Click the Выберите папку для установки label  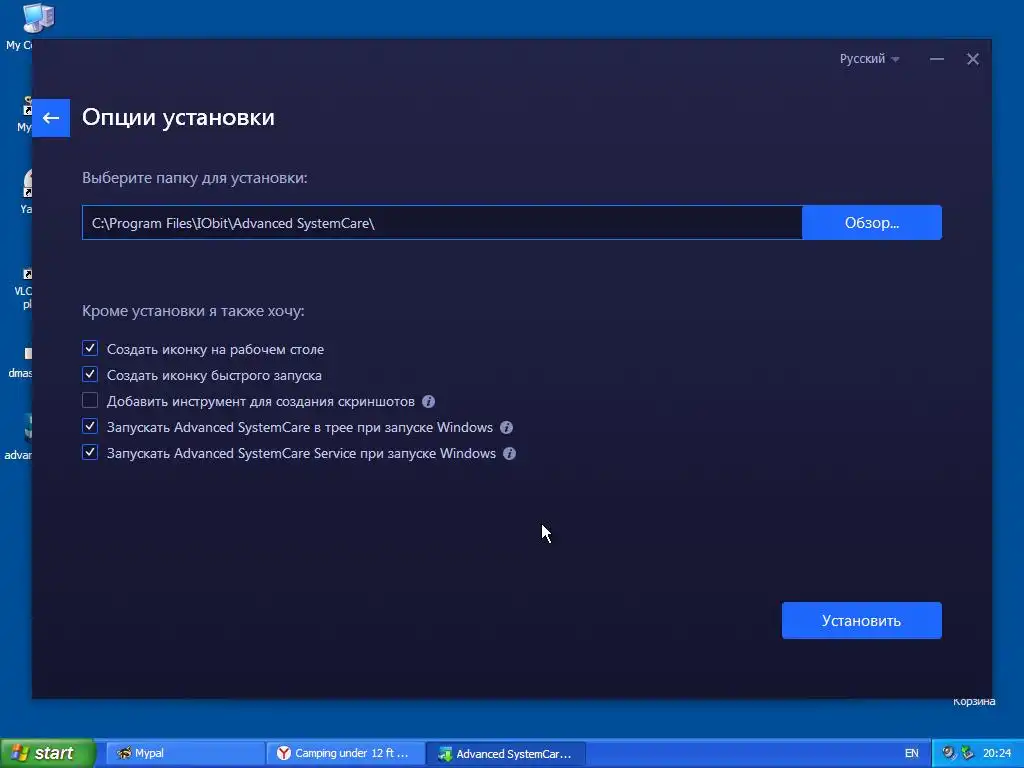tap(195, 178)
